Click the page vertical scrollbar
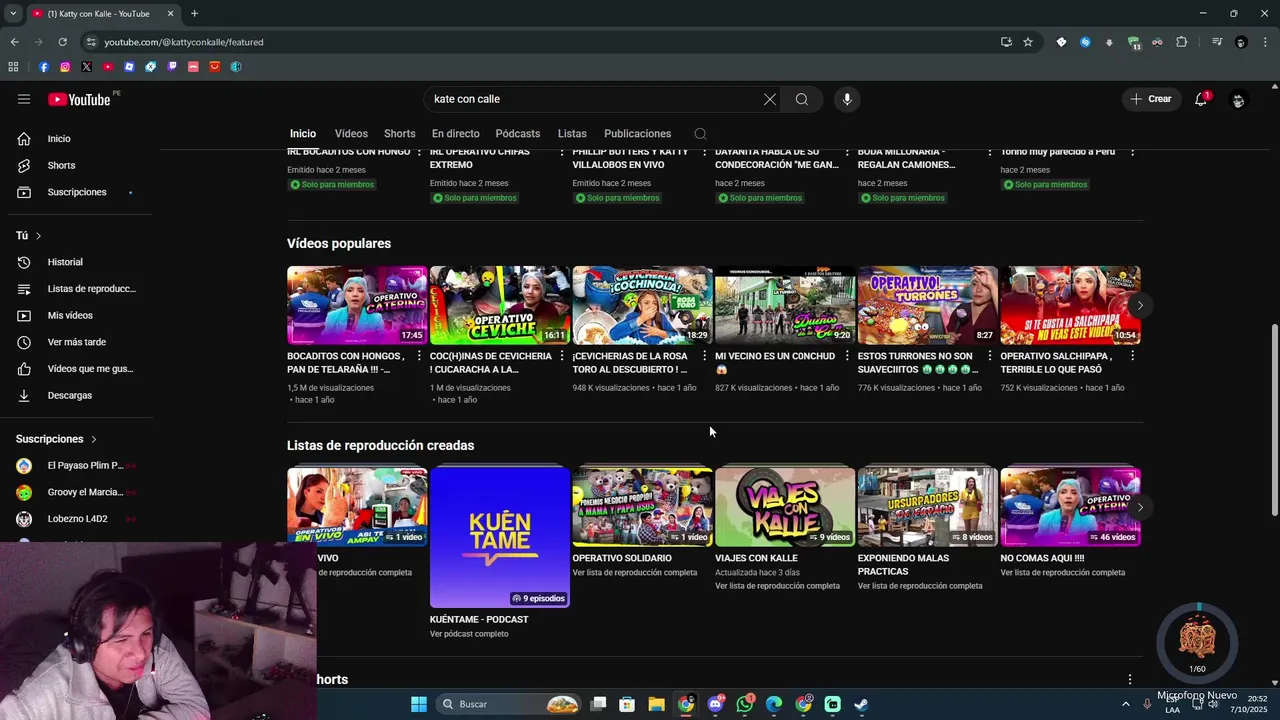This screenshot has width=1280, height=720. click(1273, 422)
